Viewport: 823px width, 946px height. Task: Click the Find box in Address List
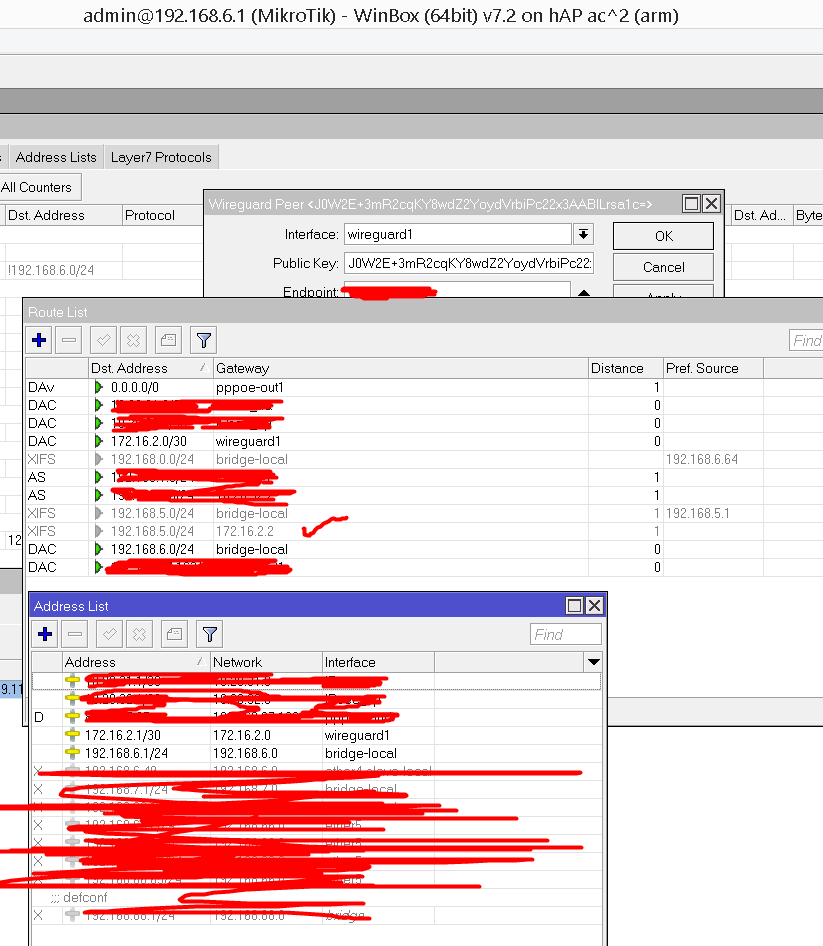coord(565,634)
